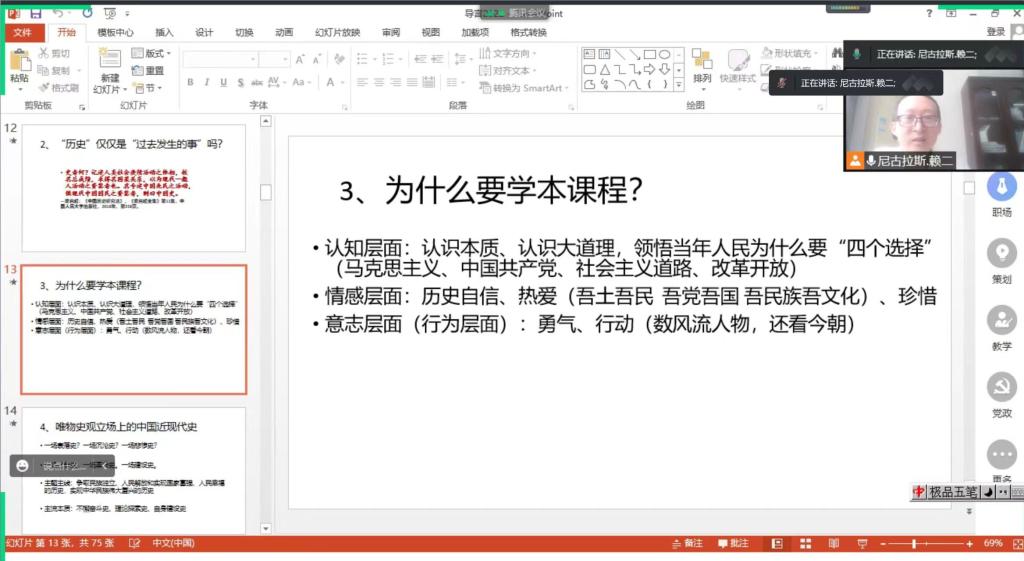Save the presentation with the floppy disk icon

click(36, 13)
